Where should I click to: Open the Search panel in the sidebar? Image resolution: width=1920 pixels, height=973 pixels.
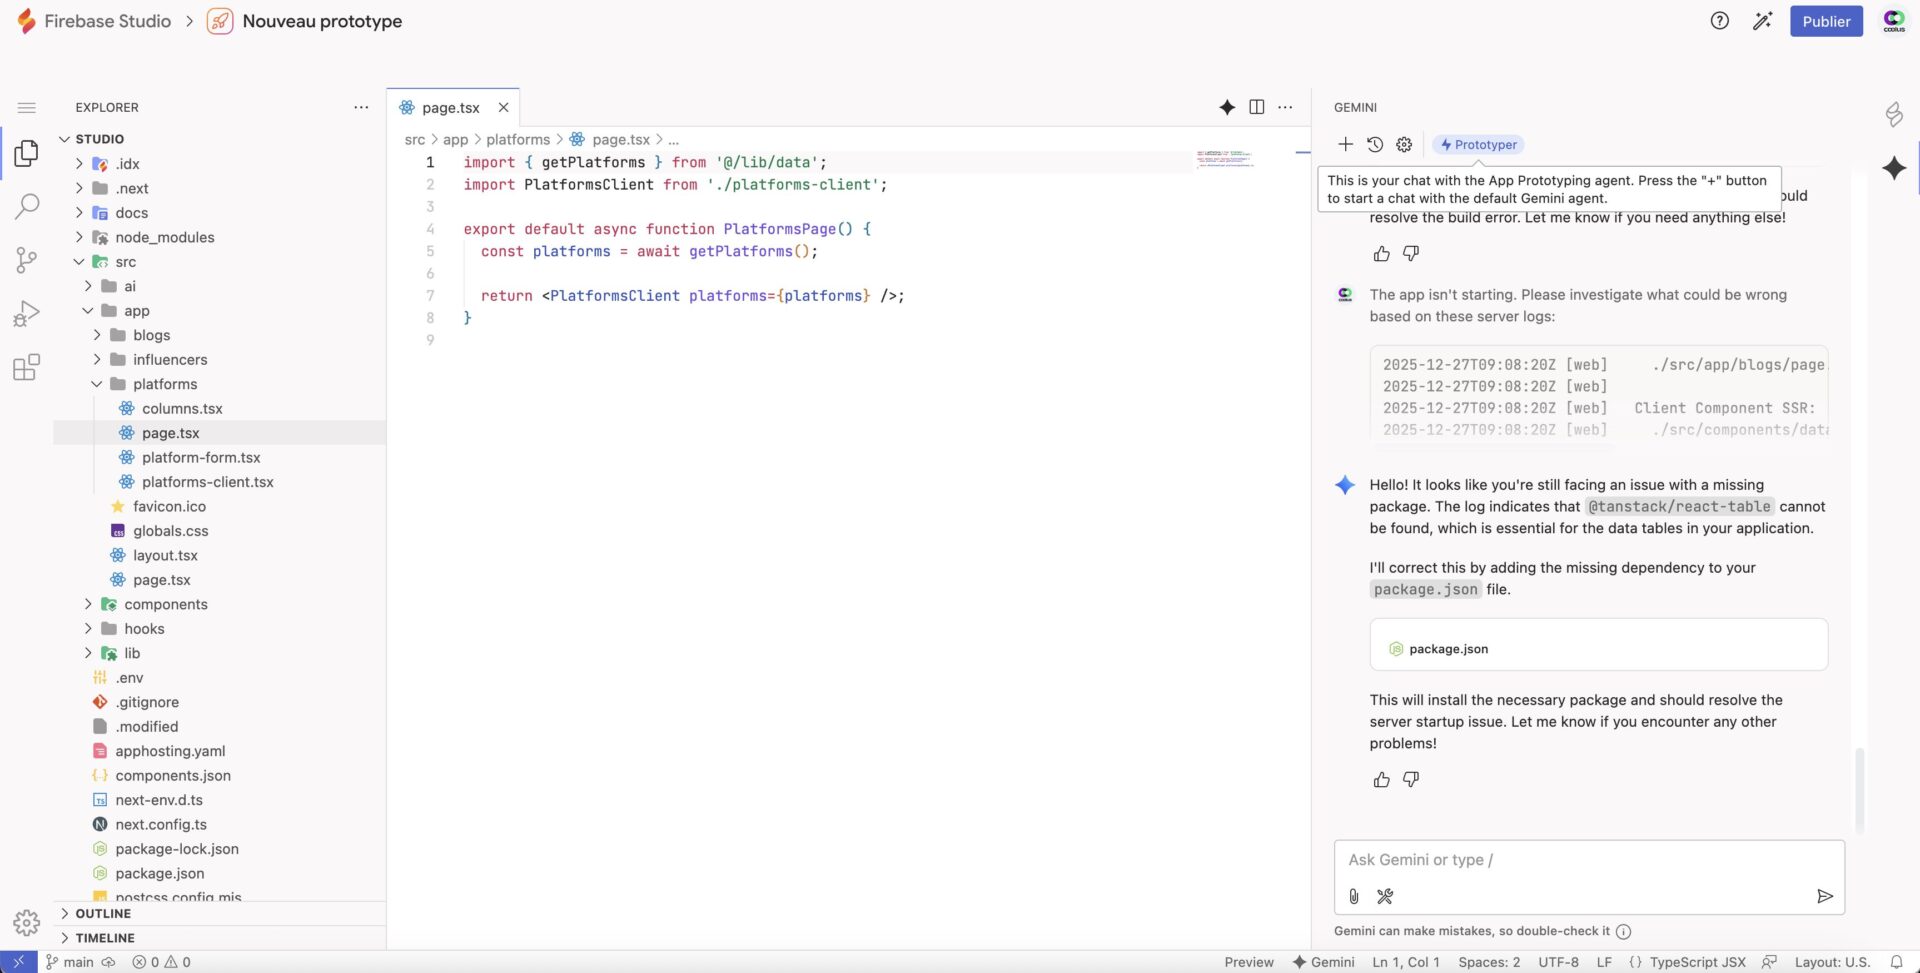pos(26,207)
